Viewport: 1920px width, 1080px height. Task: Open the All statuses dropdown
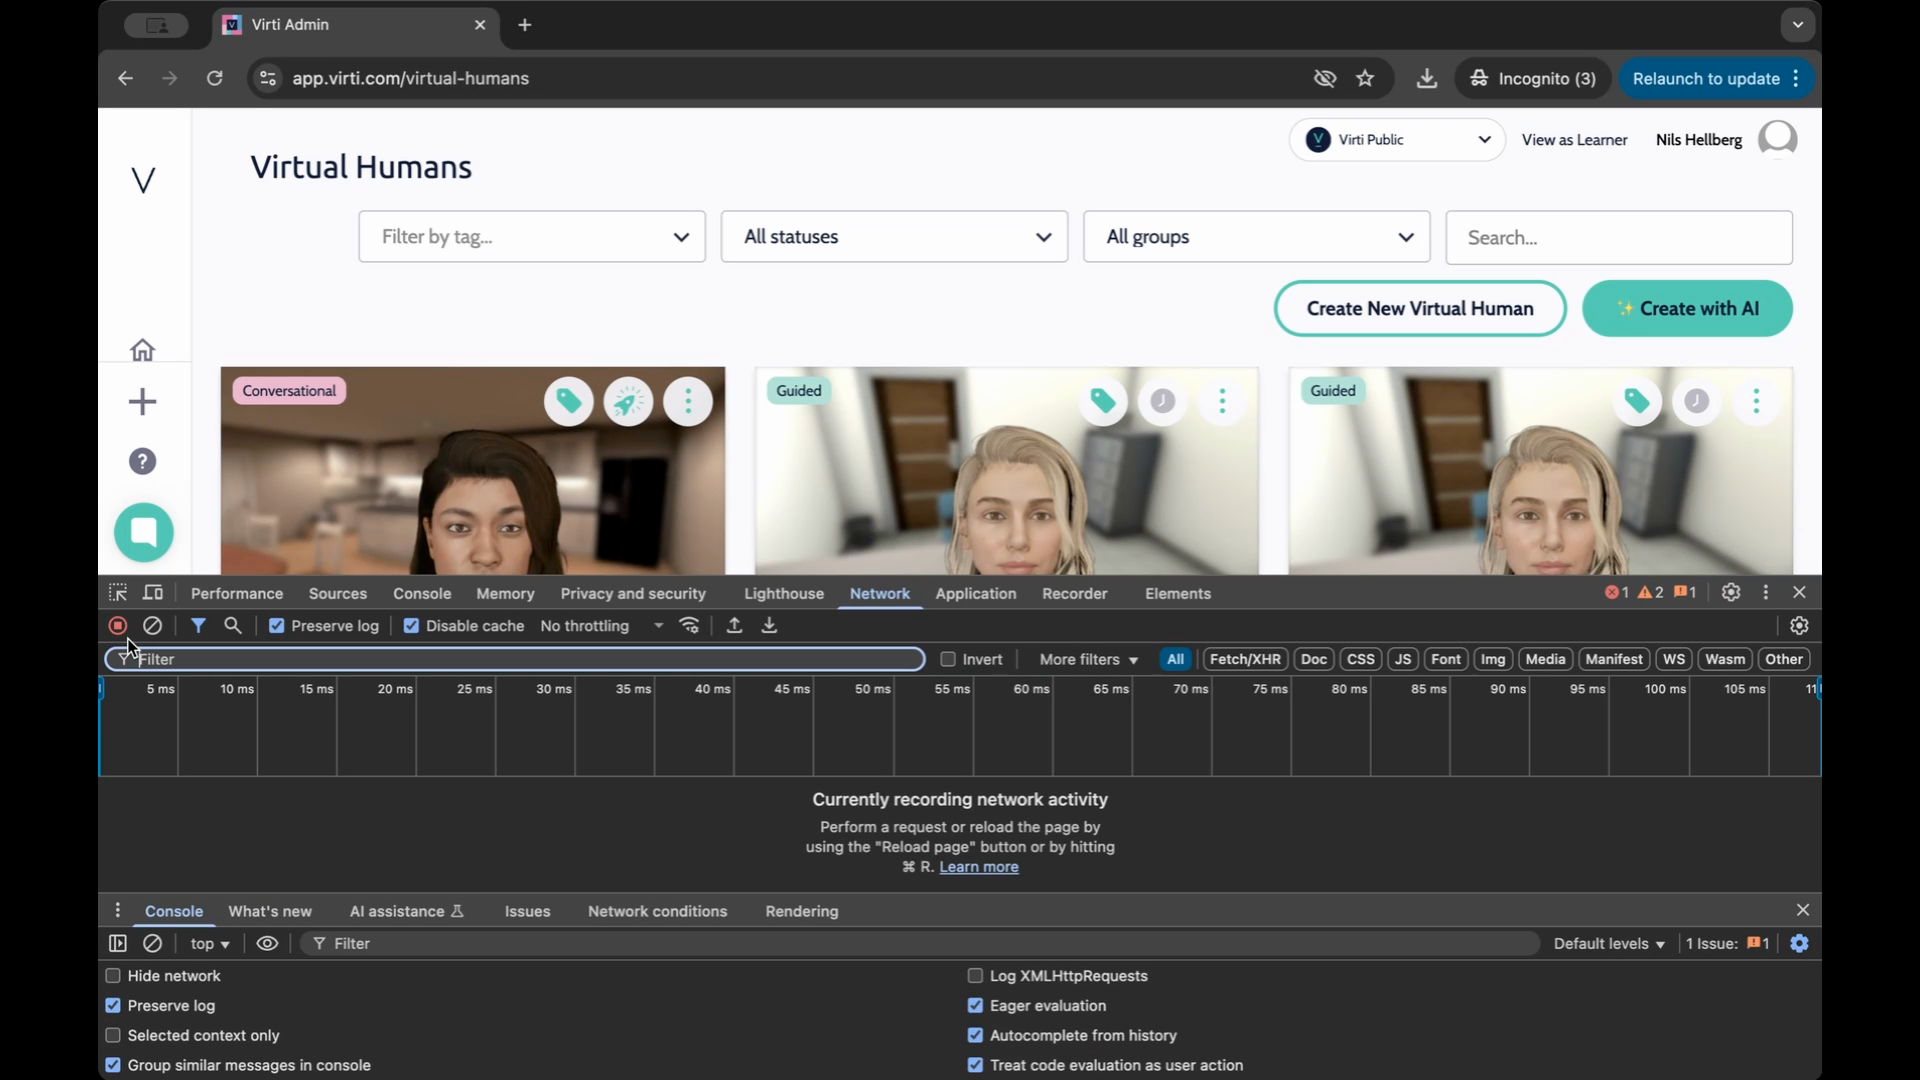click(894, 237)
